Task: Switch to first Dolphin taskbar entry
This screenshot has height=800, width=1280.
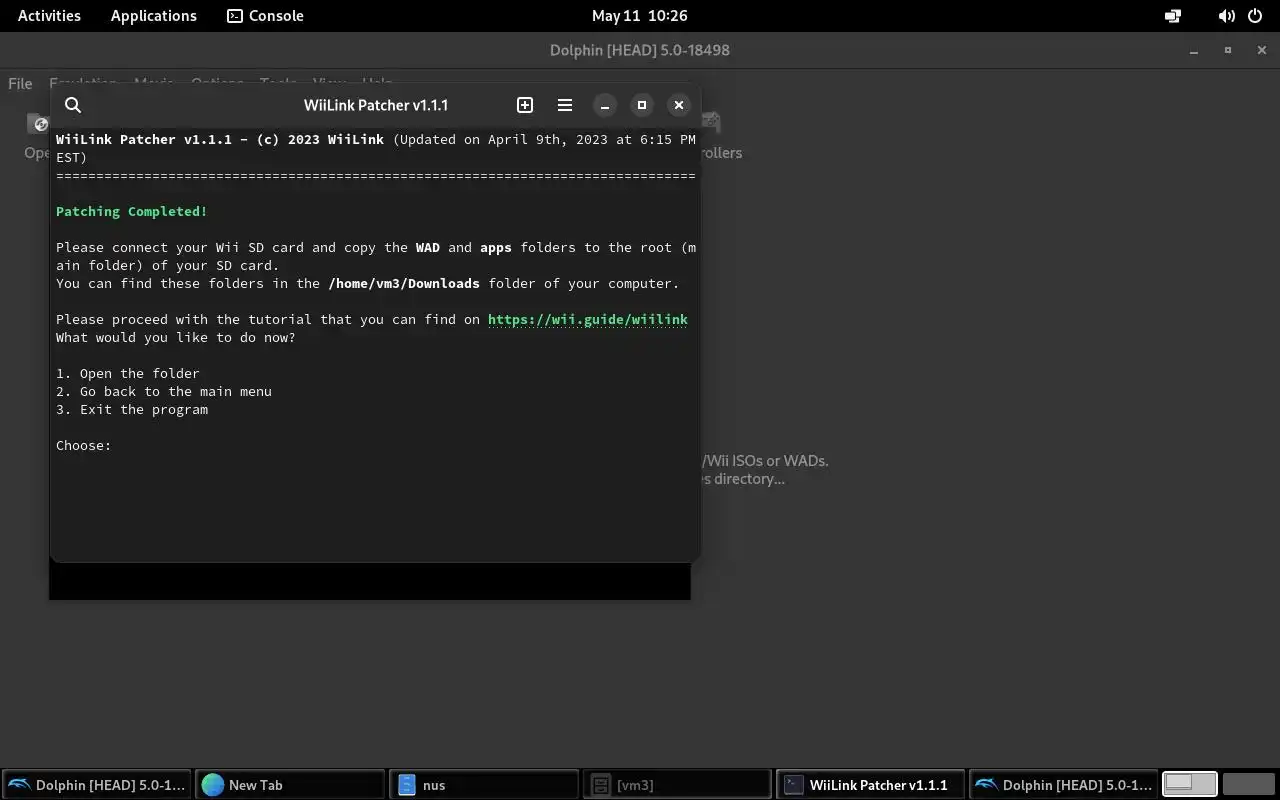Action: tap(96, 785)
